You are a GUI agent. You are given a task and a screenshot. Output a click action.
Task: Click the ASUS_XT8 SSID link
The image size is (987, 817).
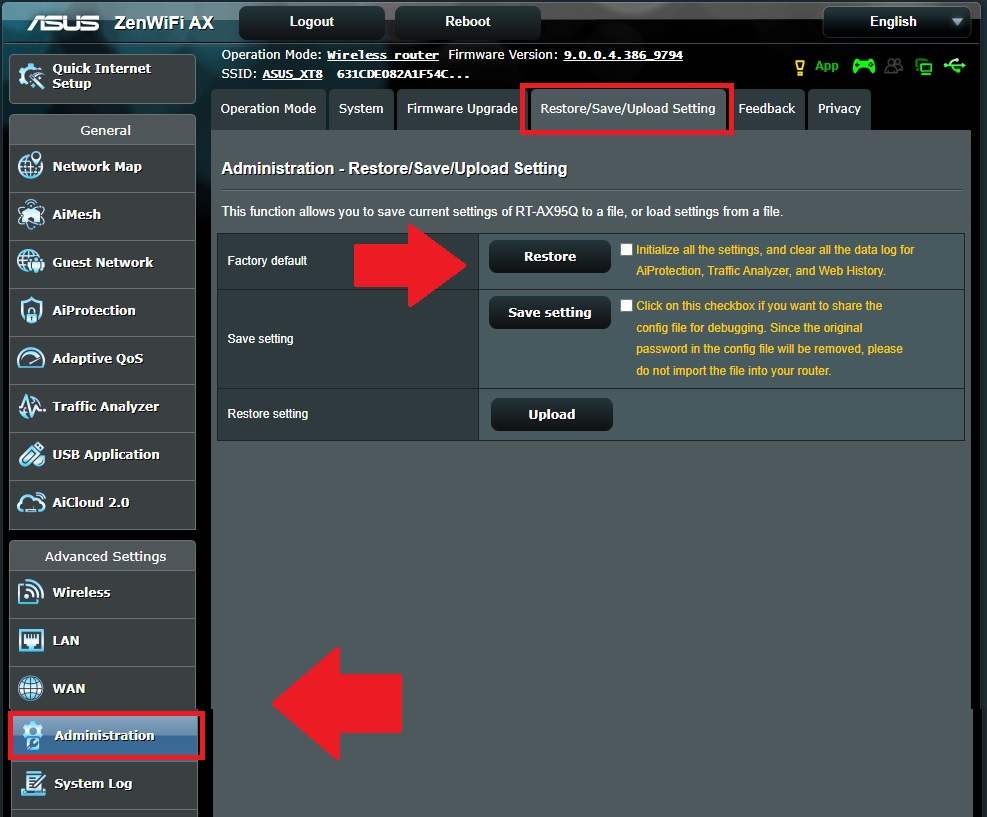292,74
